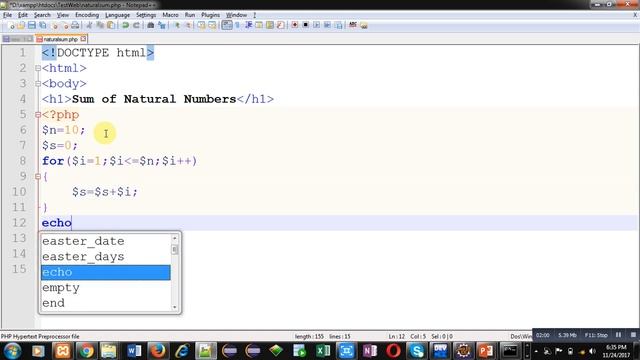Select easter_date in autocomplete list
The width and height of the screenshot is (640, 360).
[x=106, y=241]
